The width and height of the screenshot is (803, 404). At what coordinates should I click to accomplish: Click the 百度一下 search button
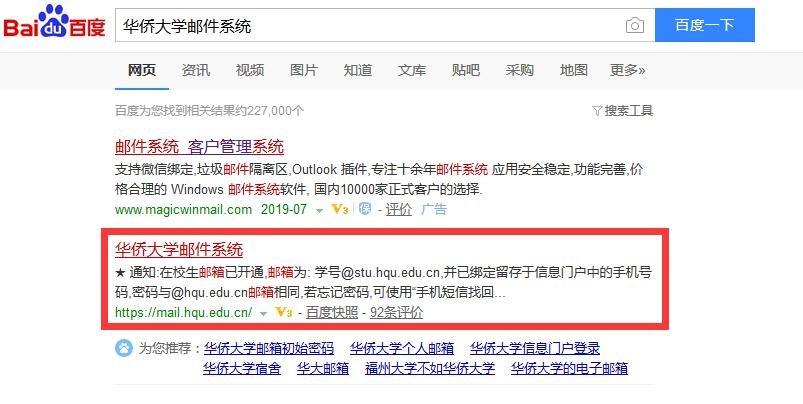point(705,25)
